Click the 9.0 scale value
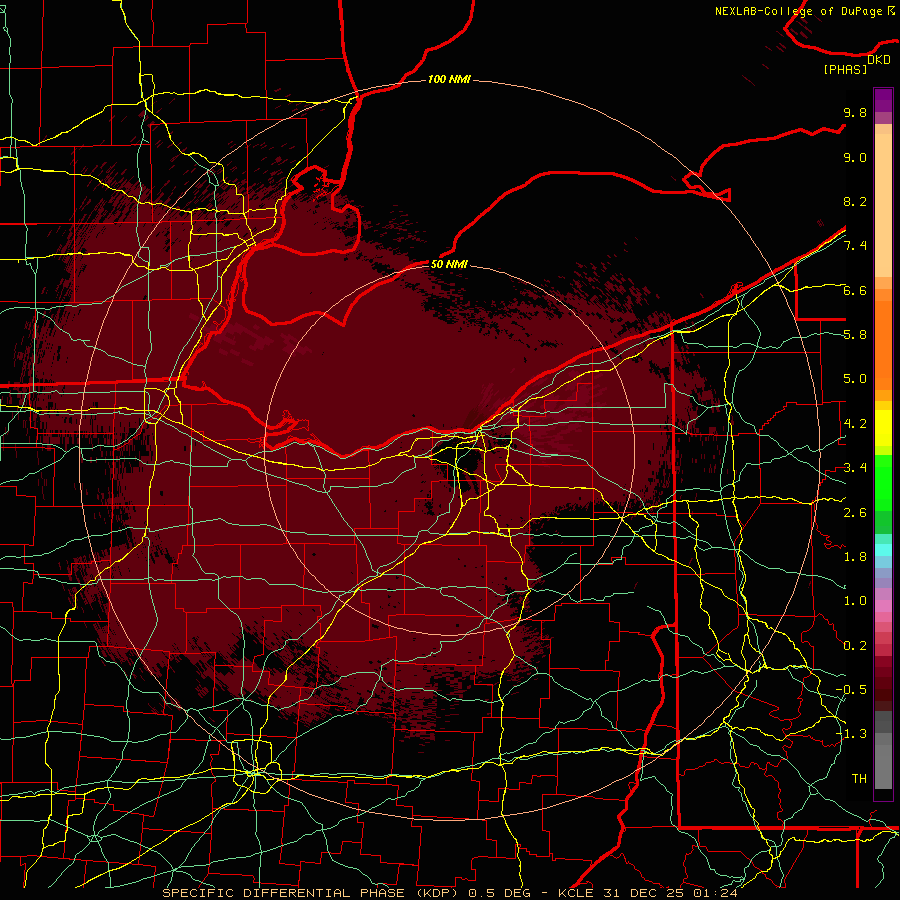The height and width of the screenshot is (900, 900). pyautogui.click(x=855, y=157)
